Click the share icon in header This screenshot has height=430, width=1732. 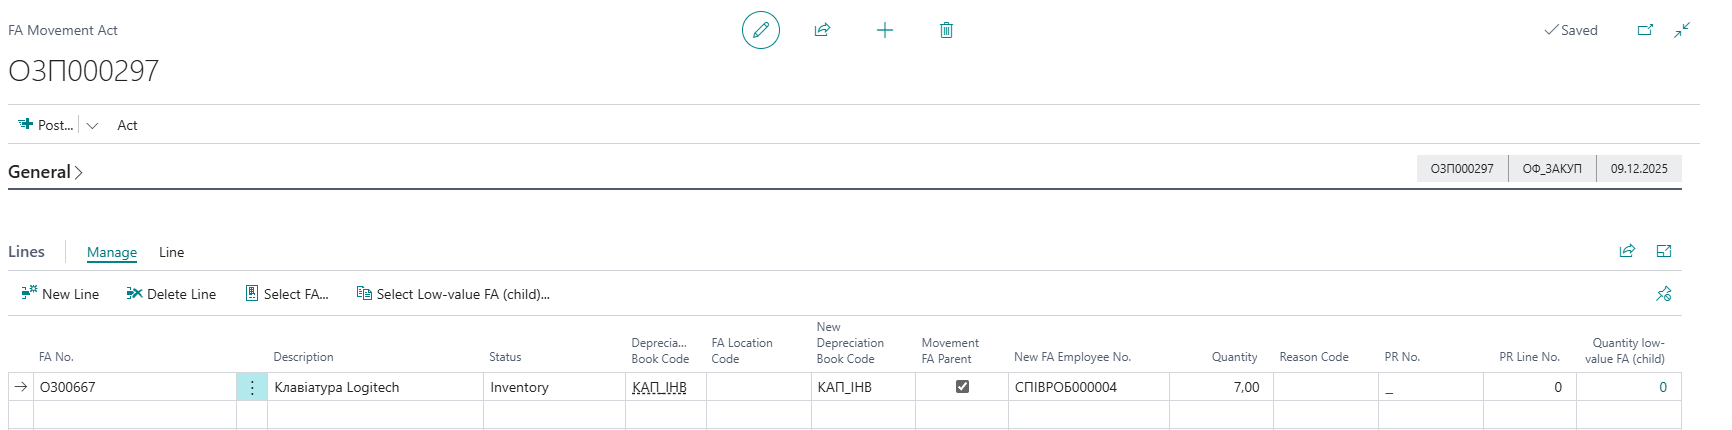point(822,30)
